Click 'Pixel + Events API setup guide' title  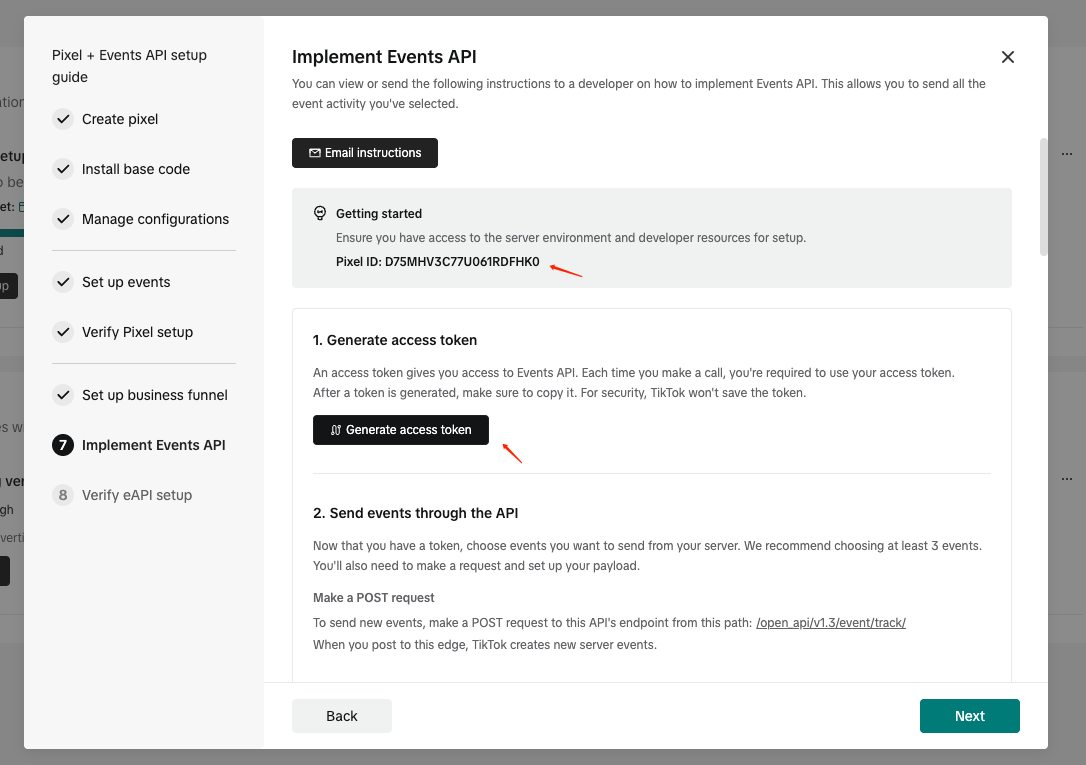tap(130, 66)
